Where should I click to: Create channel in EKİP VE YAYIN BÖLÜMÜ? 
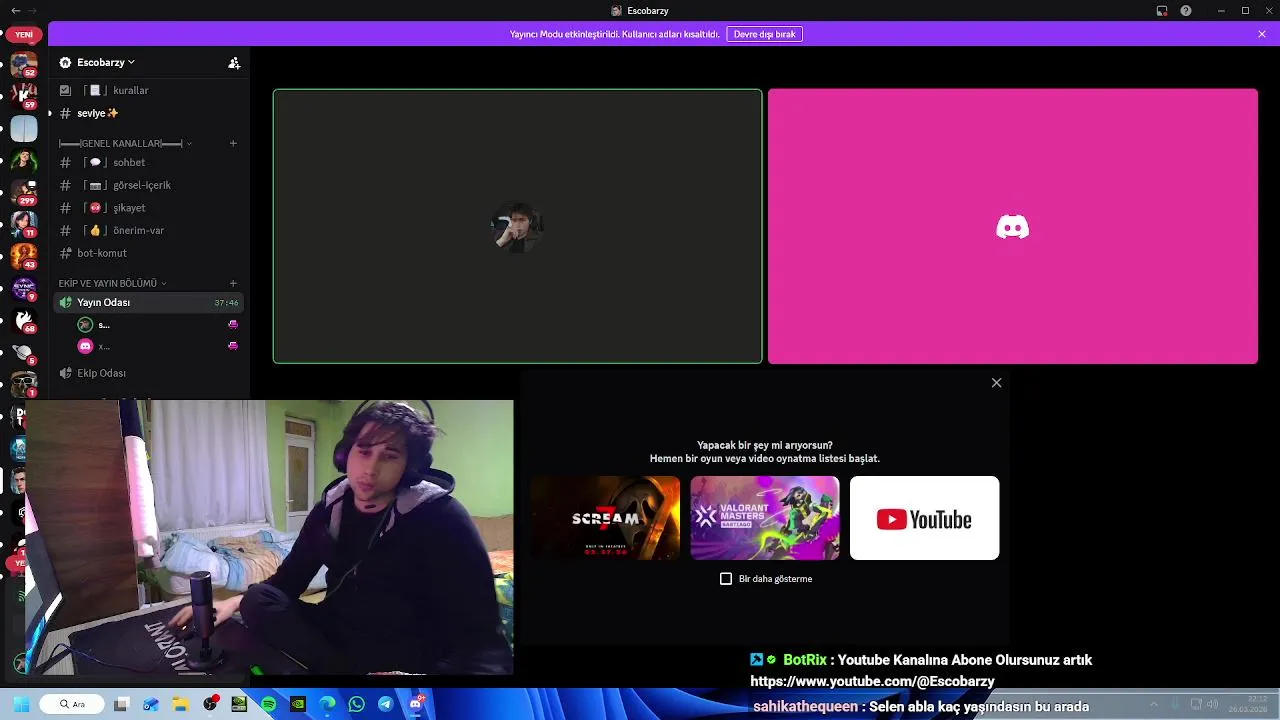click(233, 283)
